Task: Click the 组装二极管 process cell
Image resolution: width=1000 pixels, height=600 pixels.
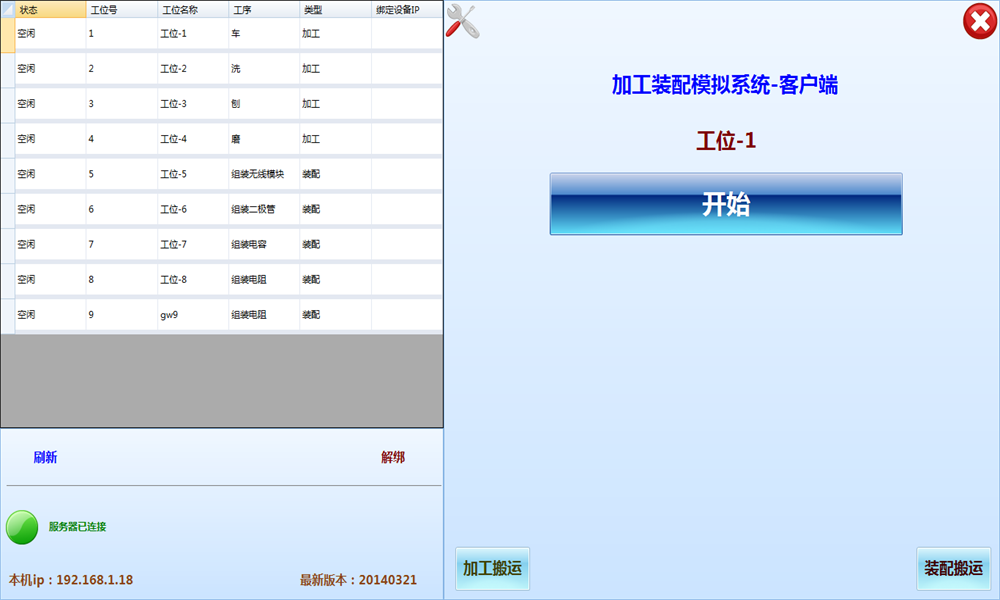Action: [x=264, y=209]
